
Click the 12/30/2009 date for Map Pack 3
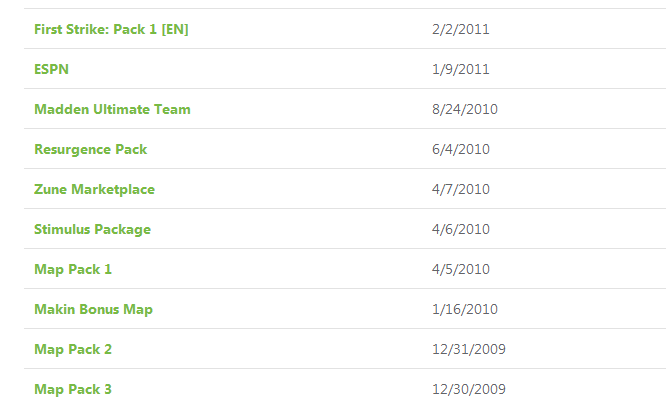click(469, 389)
